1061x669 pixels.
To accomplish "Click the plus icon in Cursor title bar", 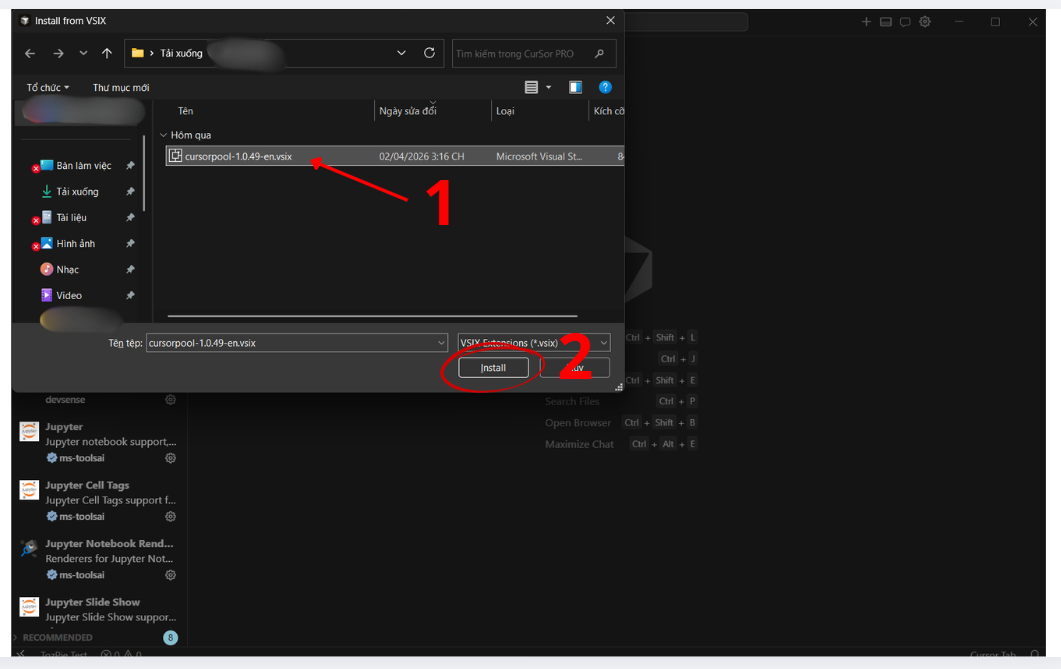I will 866,22.
